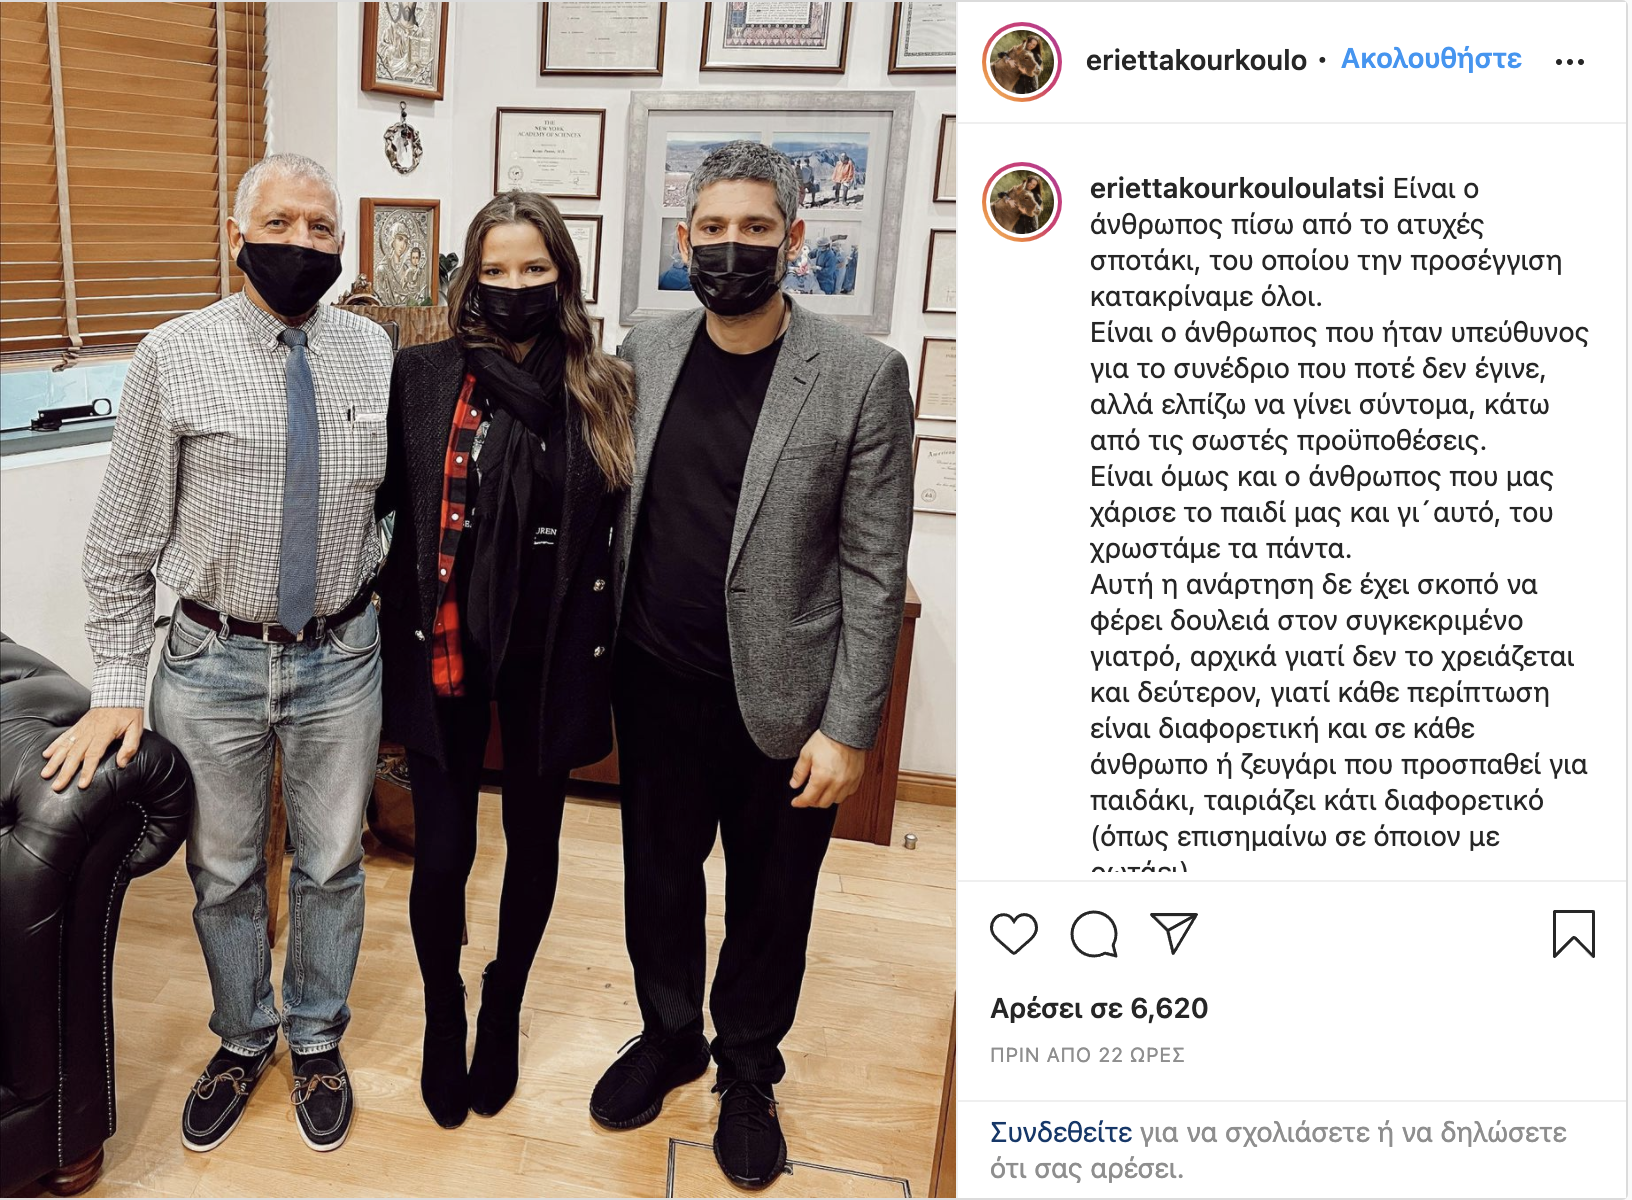Save the post with the bookmark icon

[1573, 934]
